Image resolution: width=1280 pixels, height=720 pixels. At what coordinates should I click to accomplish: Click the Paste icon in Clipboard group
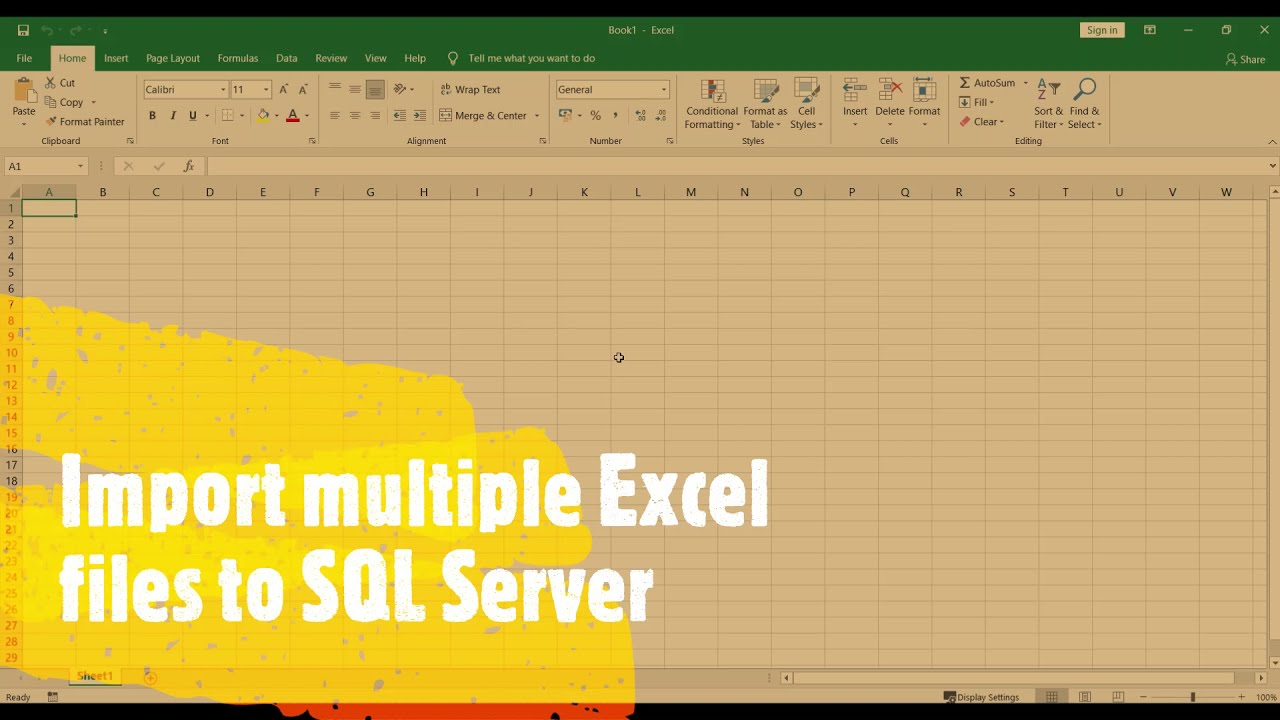click(24, 91)
